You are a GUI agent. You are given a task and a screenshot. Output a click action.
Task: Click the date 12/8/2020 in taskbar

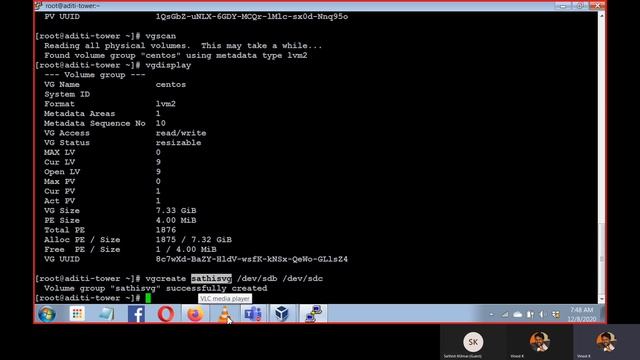pos(582,319)
